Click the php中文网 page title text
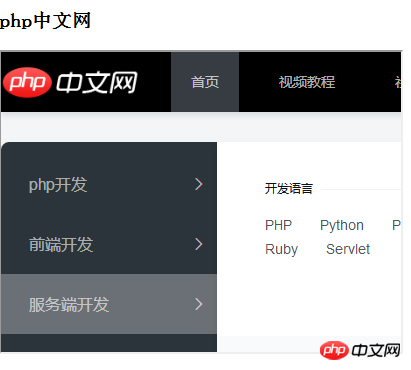The width and height of the screenshot is (411, 370). coord(45,21)
